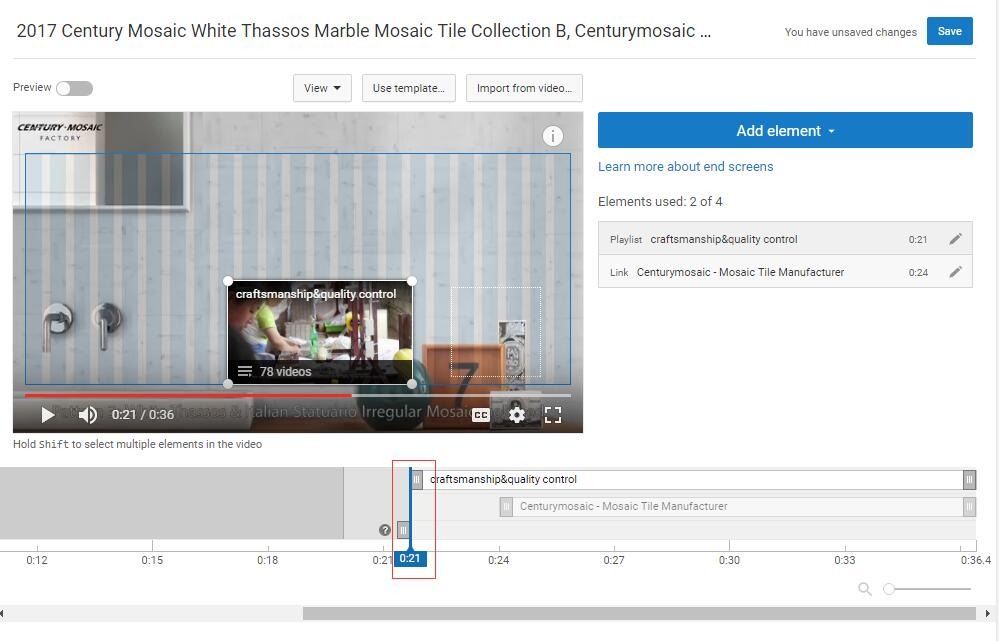Click the 0:21 playhead marker on timeline
Image resolution: width=999 pixels, height=641 pixels.
point(410,559)
